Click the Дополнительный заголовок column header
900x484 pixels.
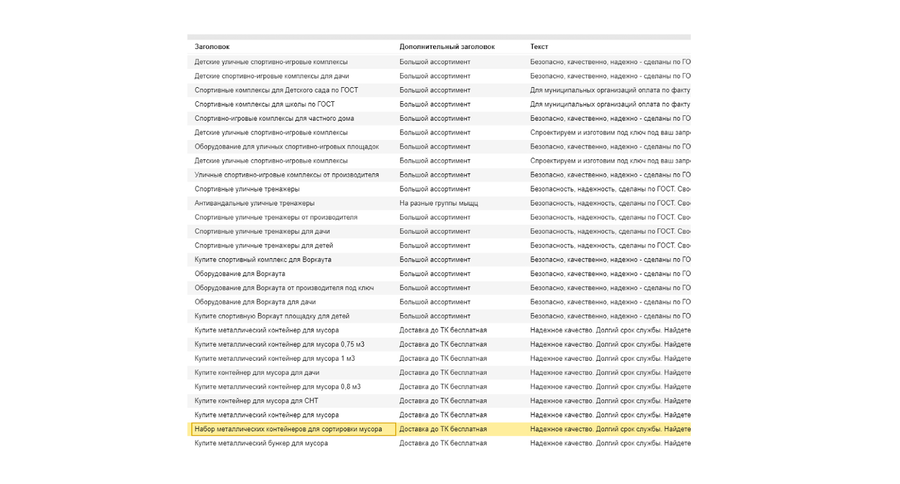tap(447, 47)
